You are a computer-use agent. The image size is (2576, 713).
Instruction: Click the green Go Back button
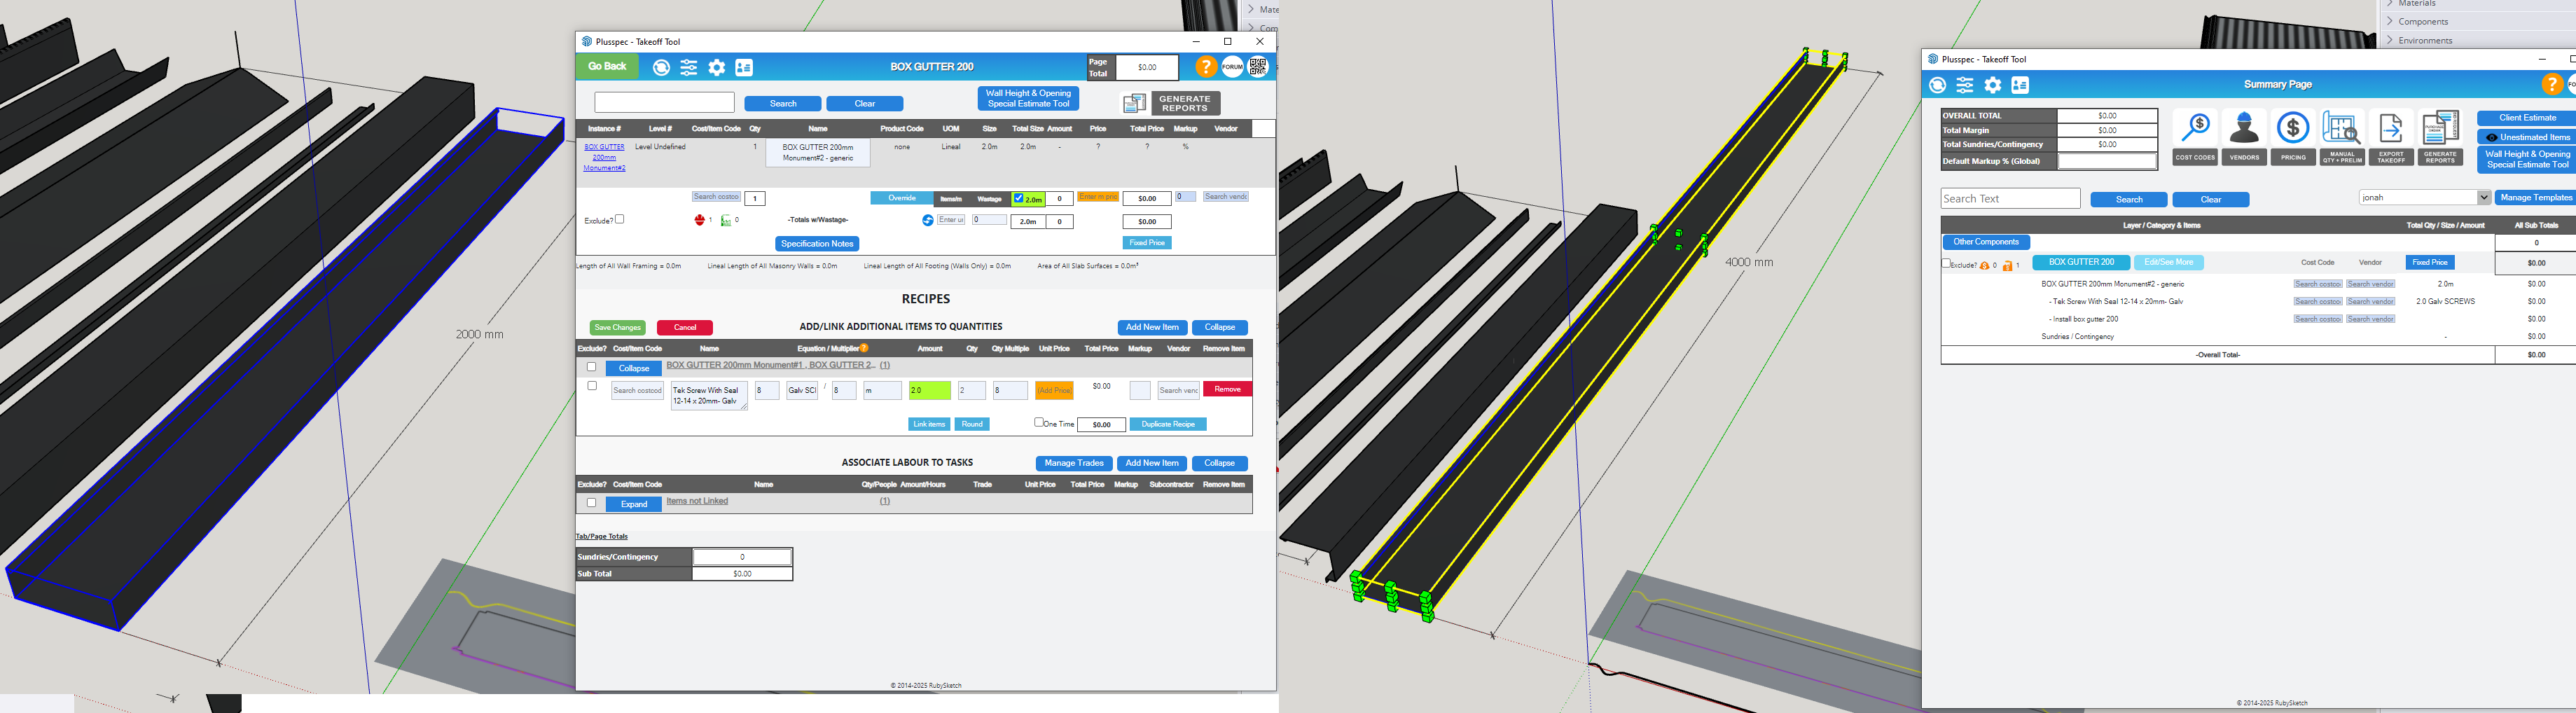[x=607, y=67]
